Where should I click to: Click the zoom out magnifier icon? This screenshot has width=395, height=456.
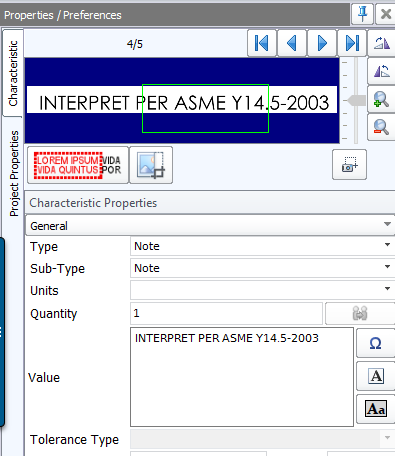click(x=381, y=127)
